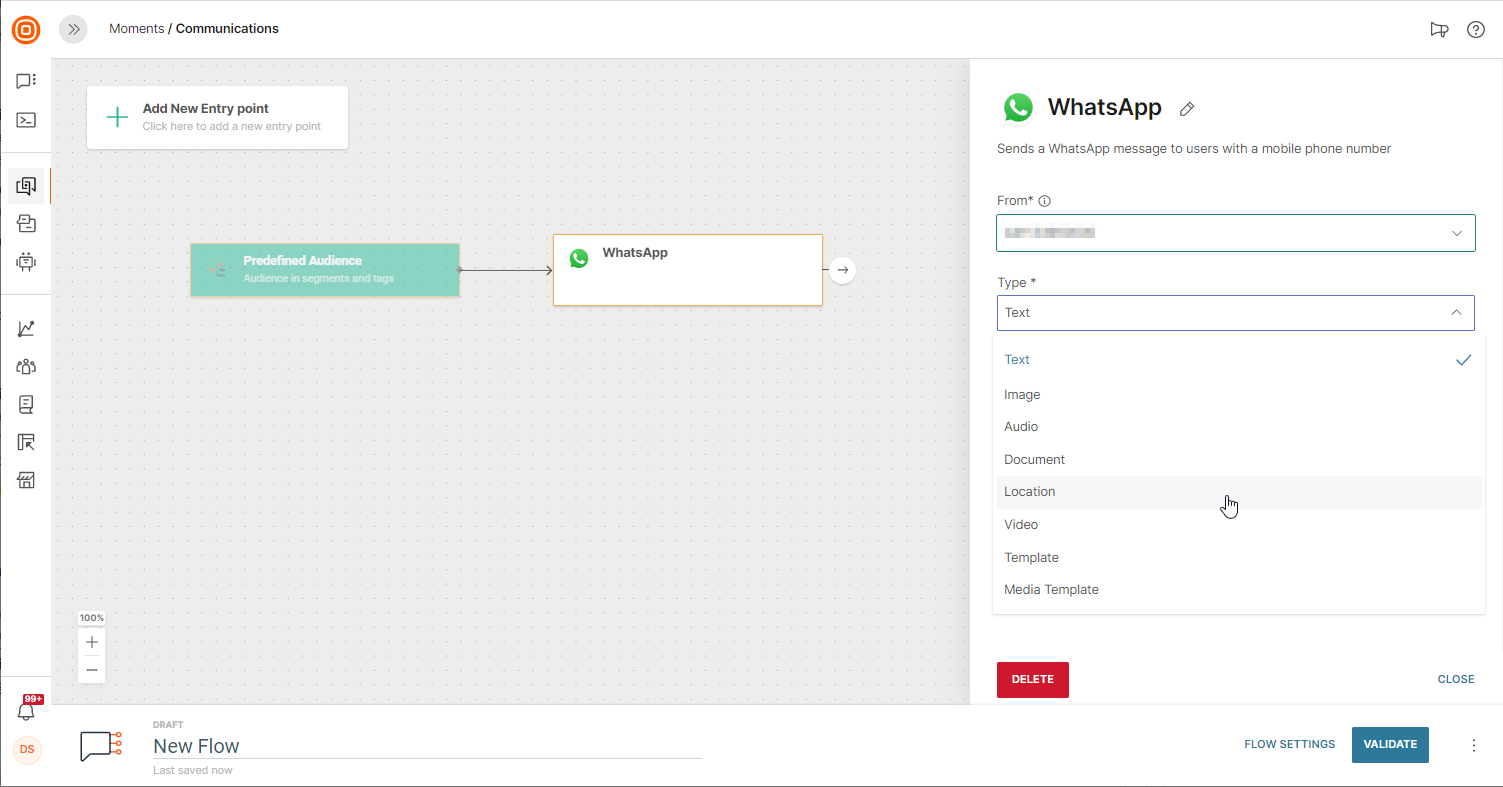Click the zoom in plus button

coord(92,642)
